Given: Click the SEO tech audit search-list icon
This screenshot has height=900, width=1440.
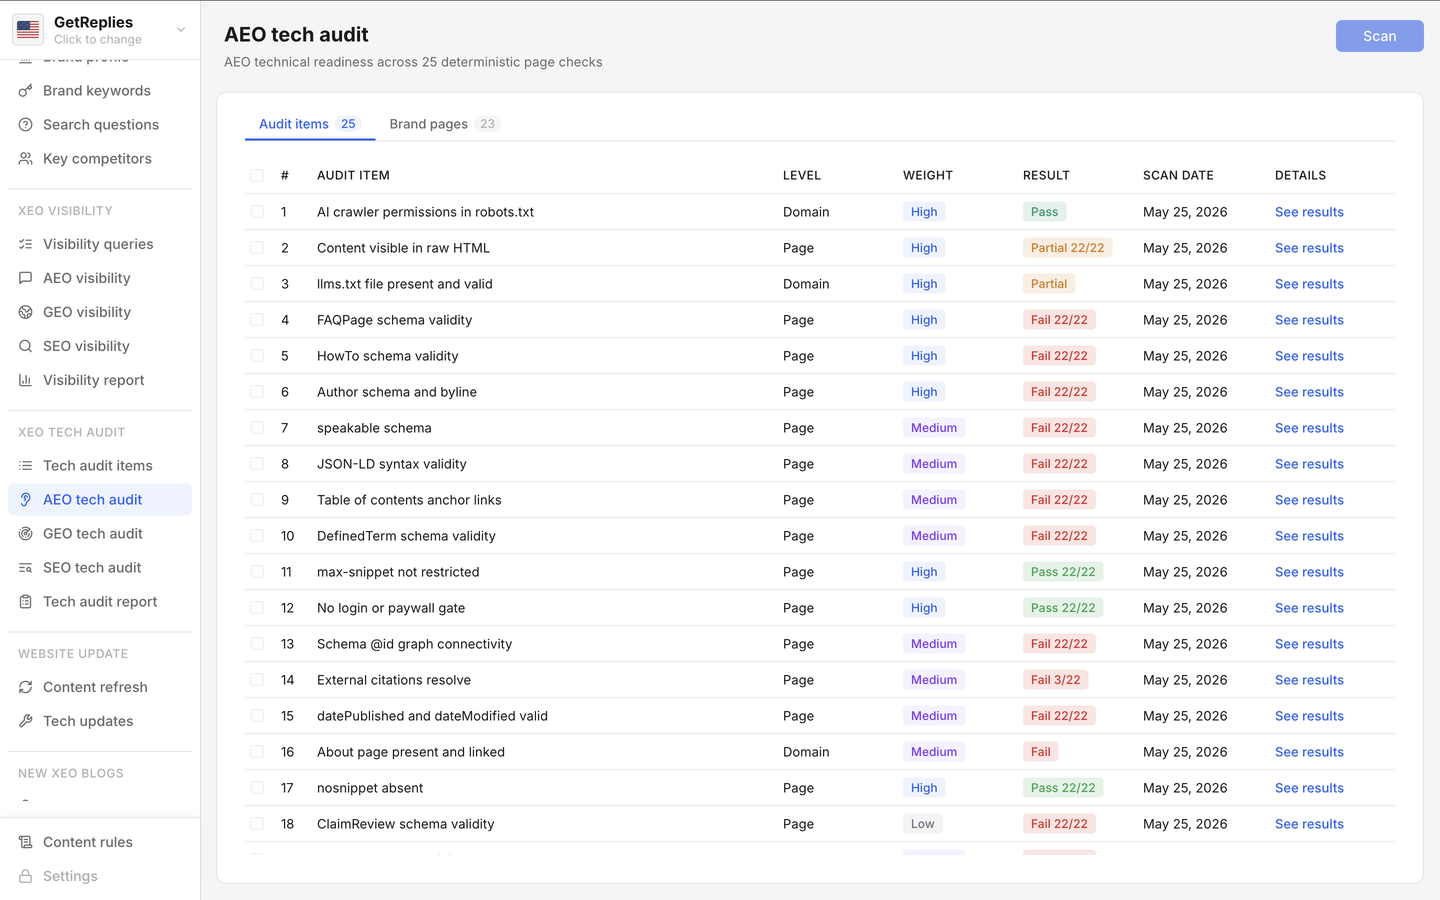Looking at the screenshot, I should tap(26, 568).
